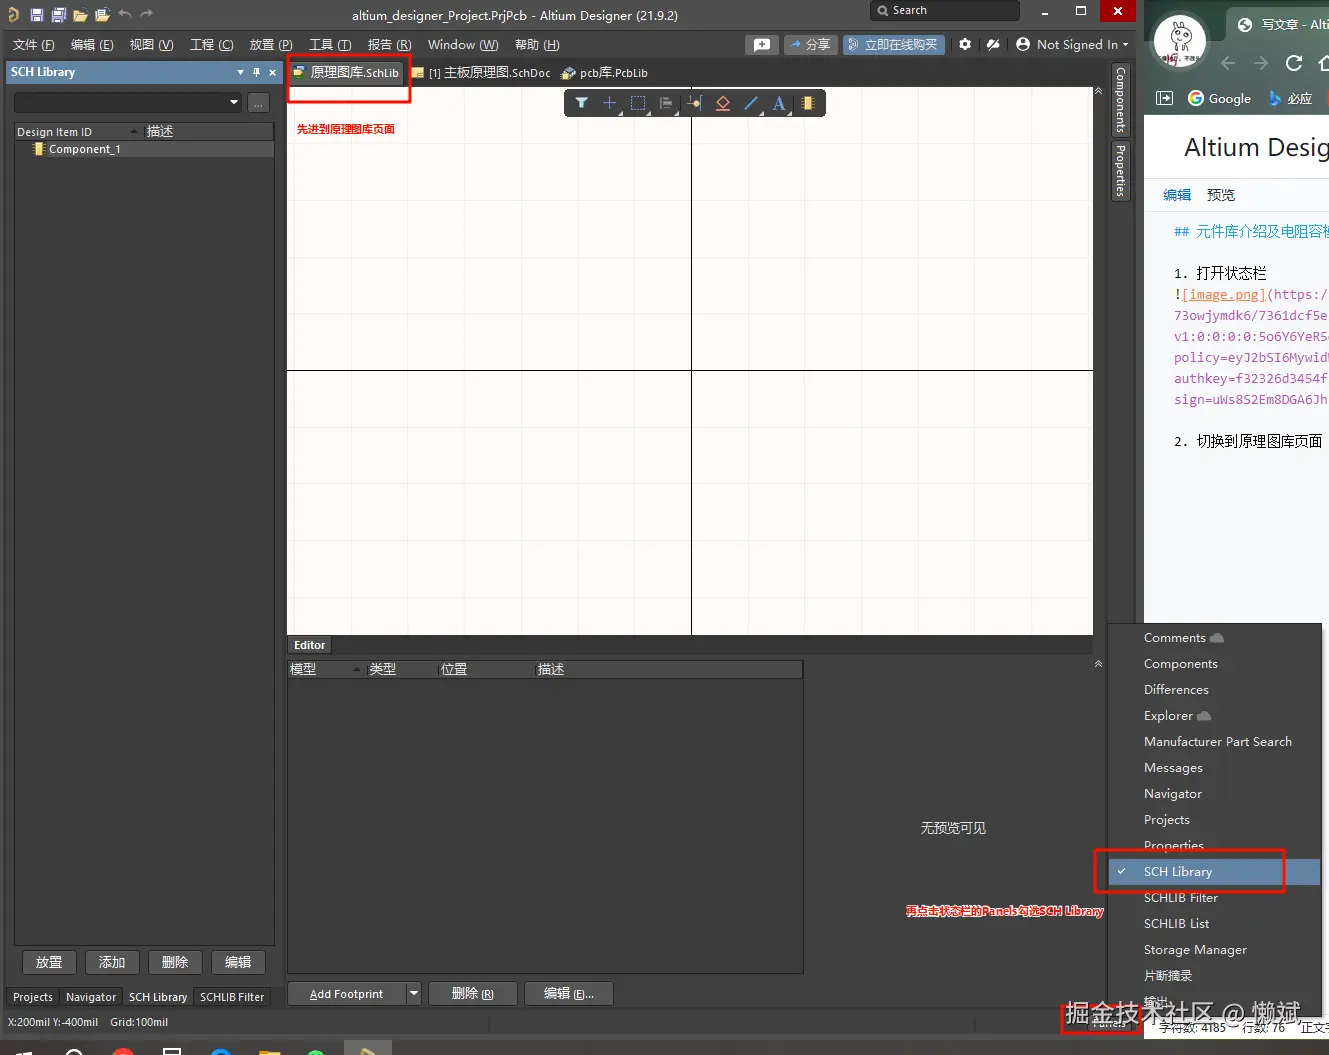Open Add Footprint dropdown arrow
1329x1055 pixels.
point(414,994)
